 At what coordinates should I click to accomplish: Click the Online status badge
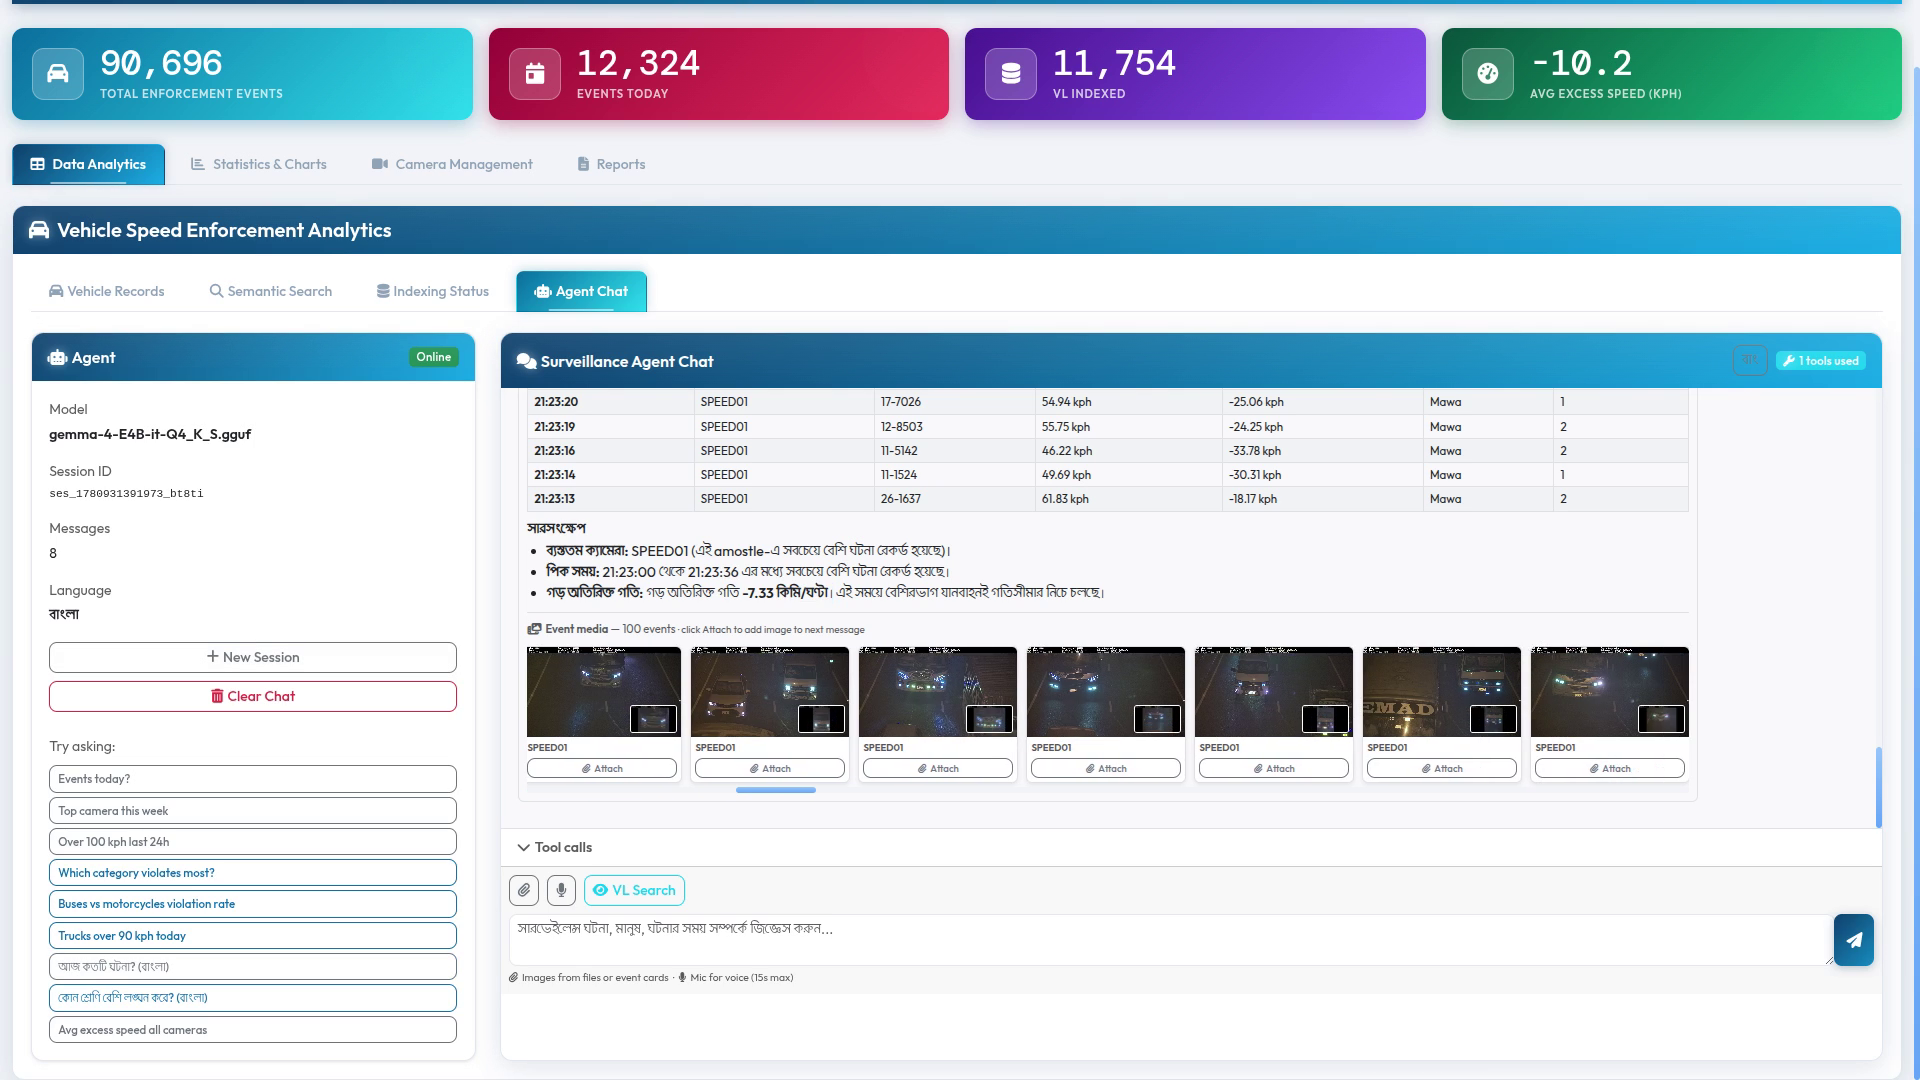point(434,357)
